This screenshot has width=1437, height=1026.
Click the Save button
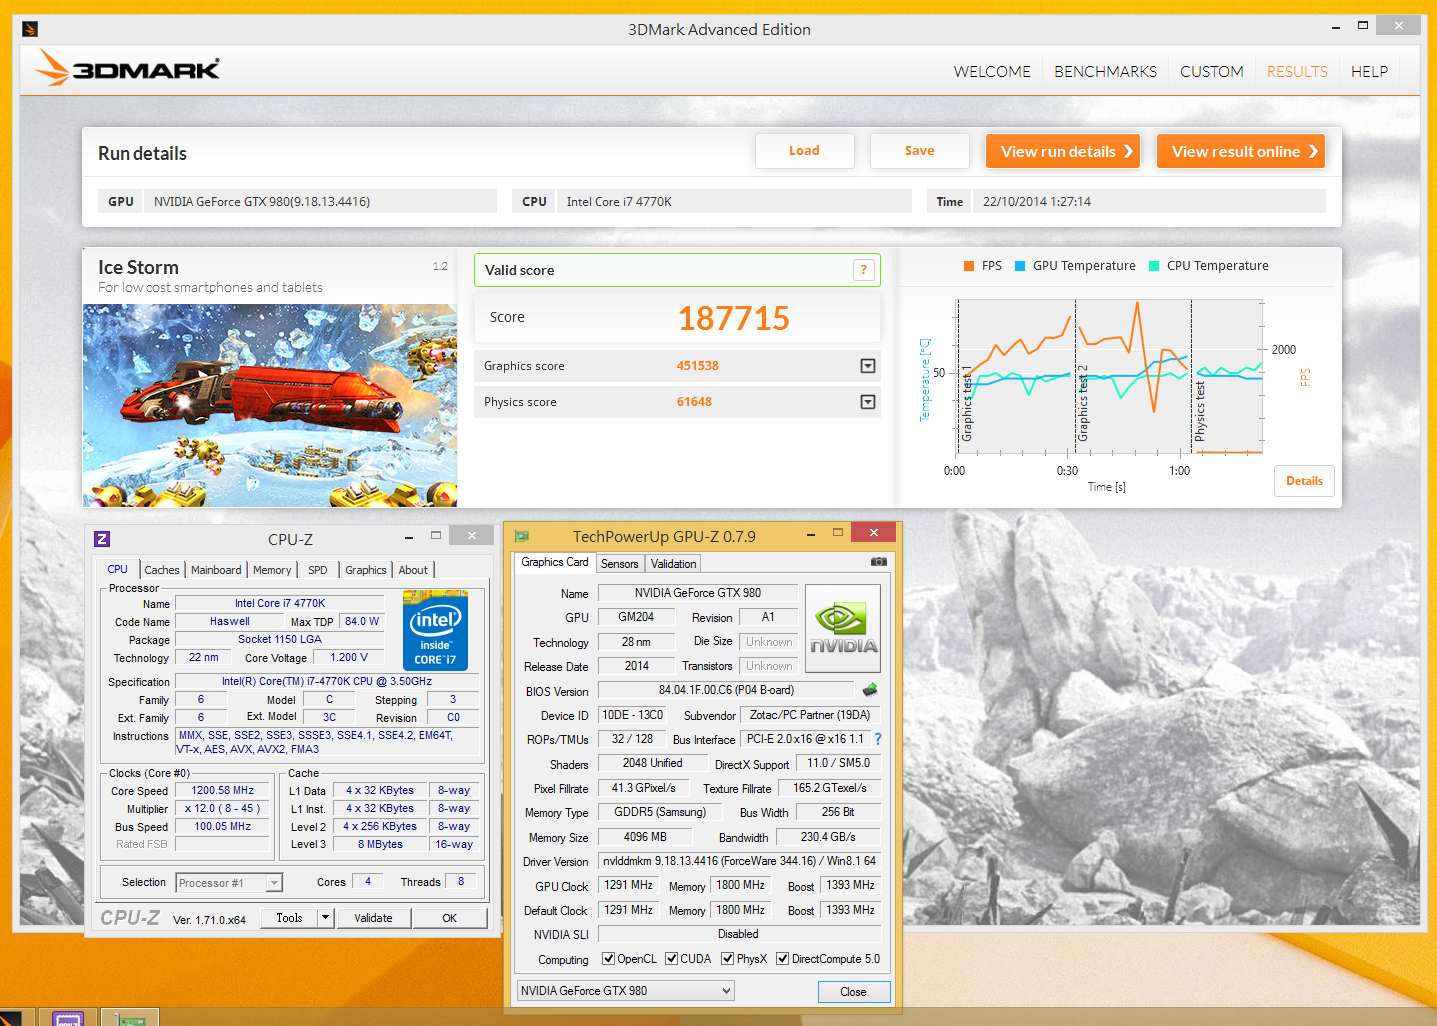coord(920,151)
